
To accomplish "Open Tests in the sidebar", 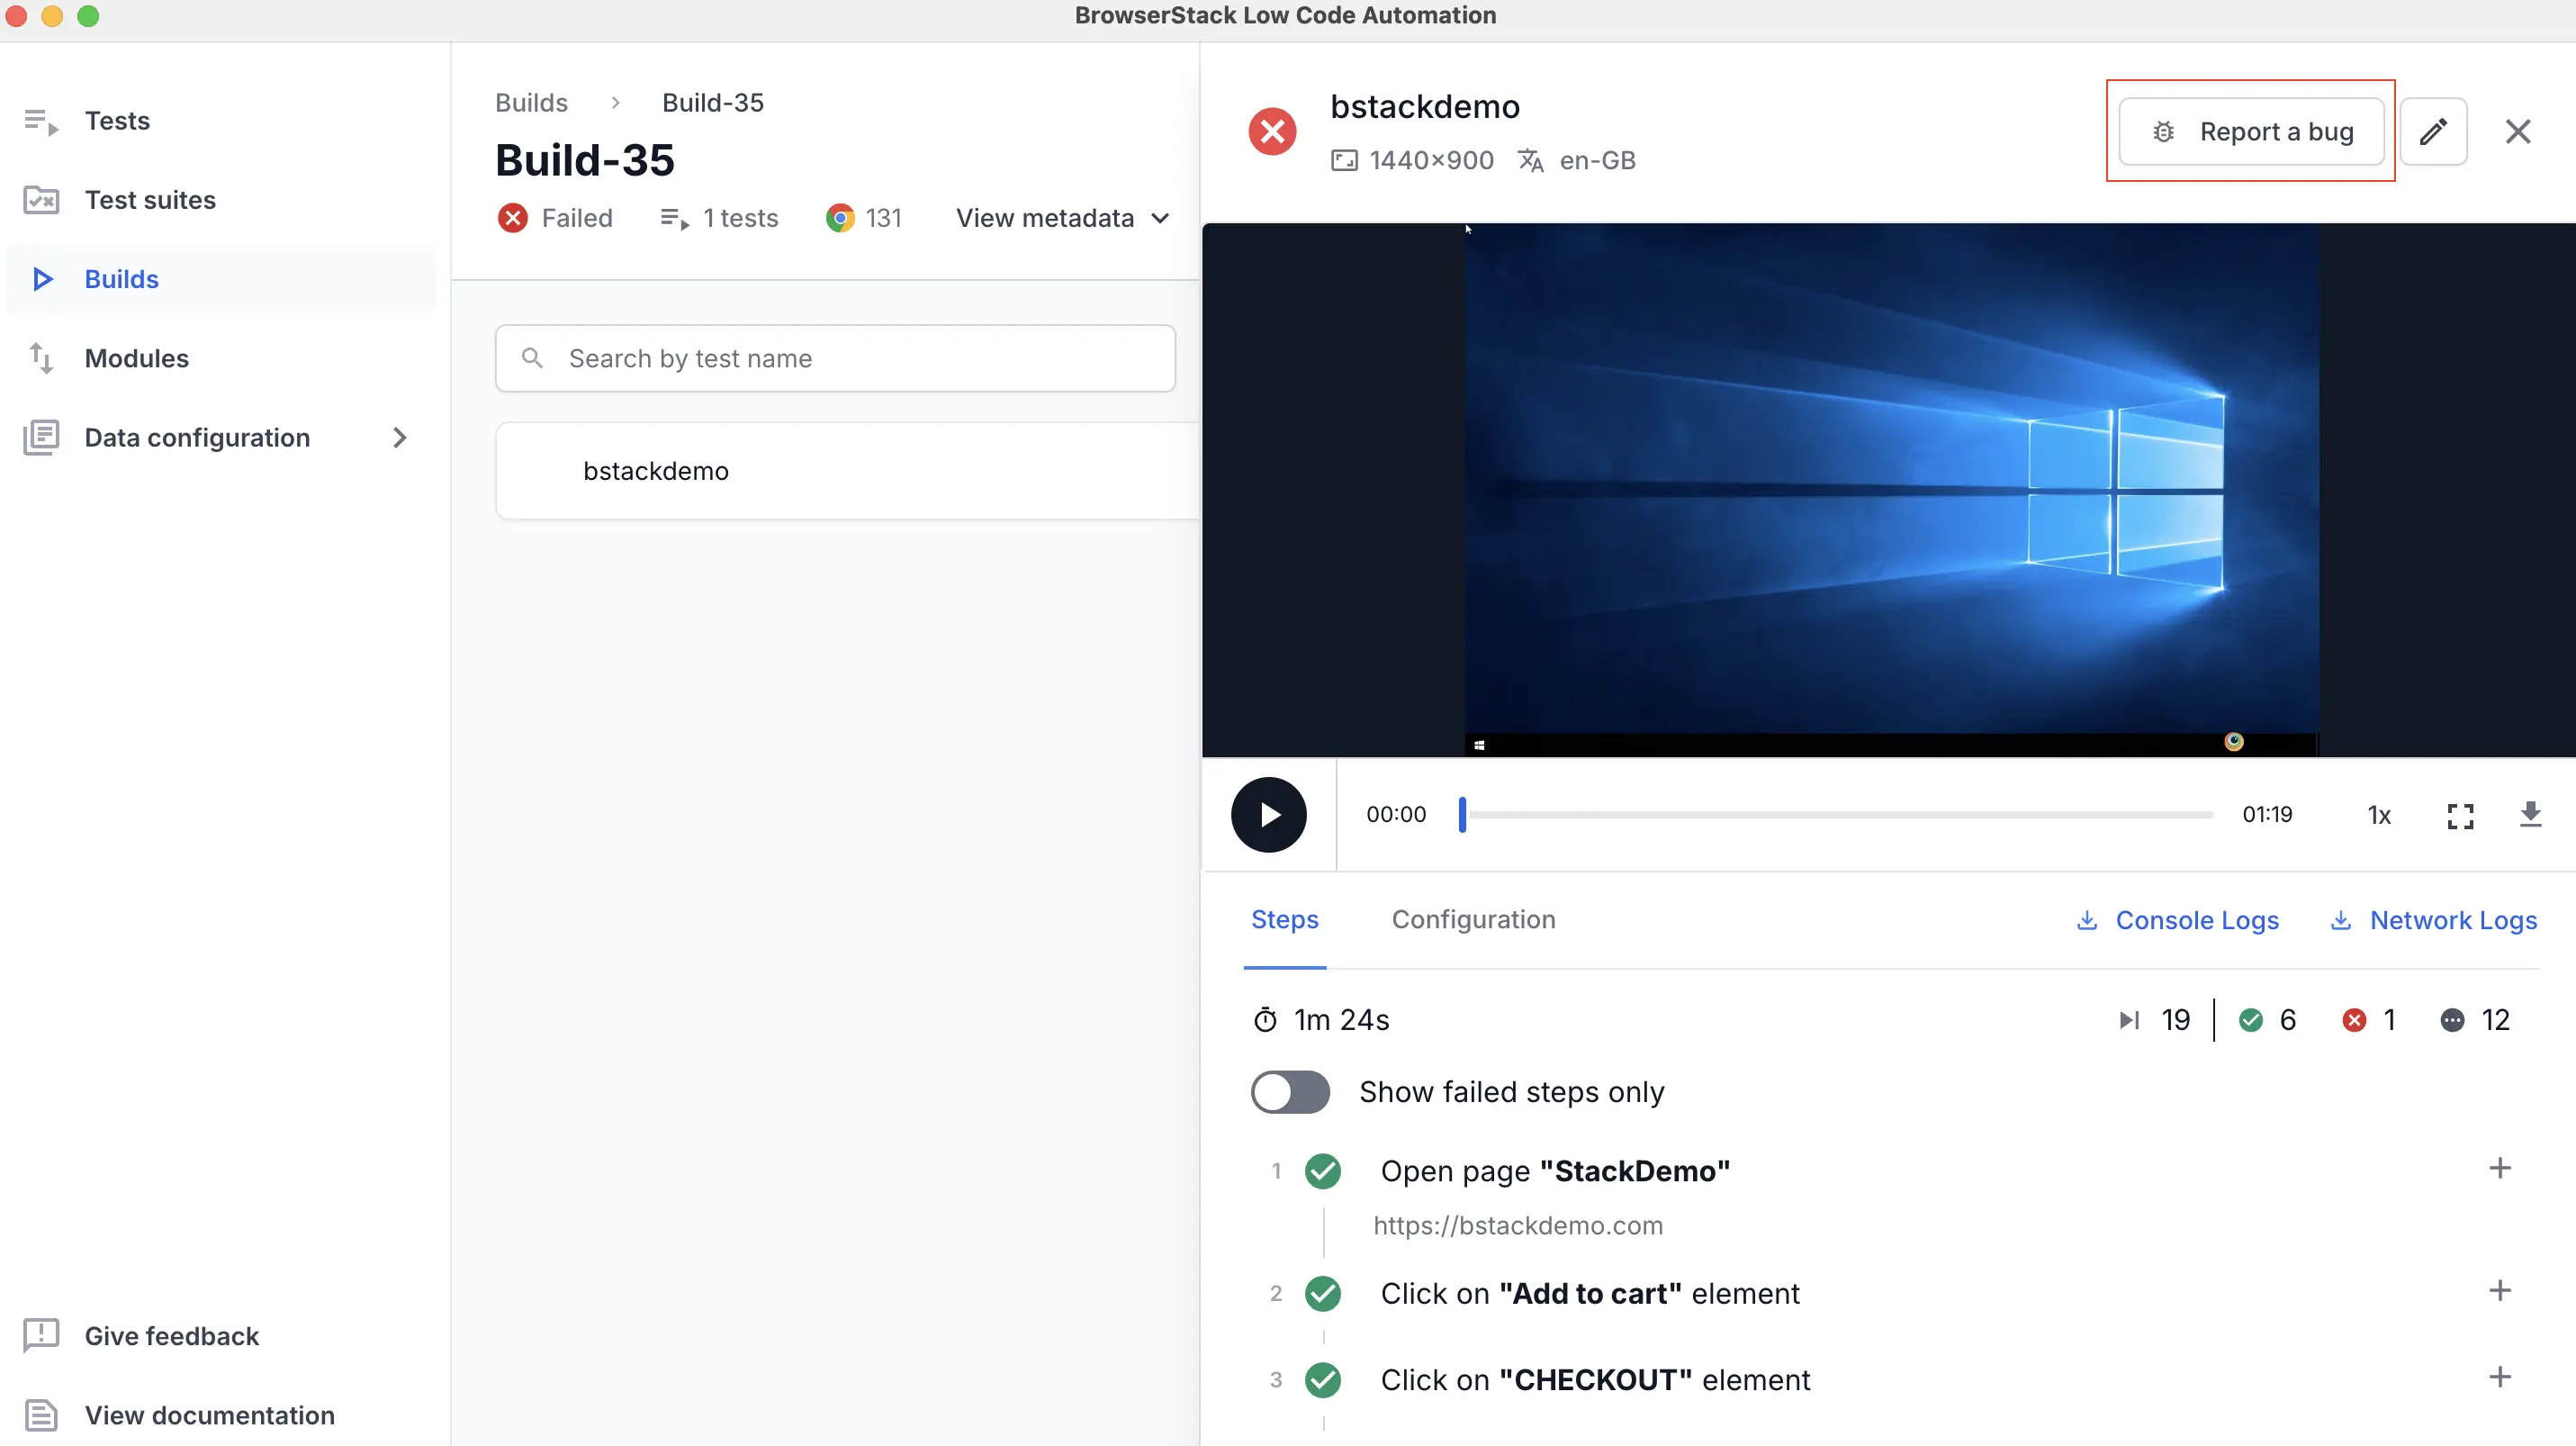I will 117,121.
